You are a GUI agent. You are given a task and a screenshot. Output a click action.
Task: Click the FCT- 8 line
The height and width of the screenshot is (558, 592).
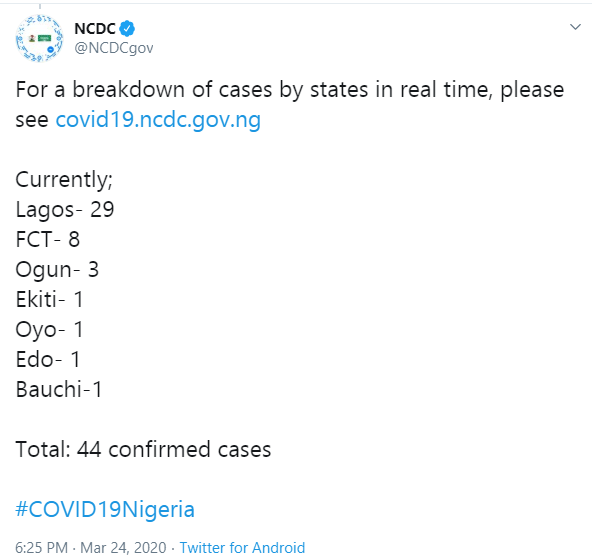tap(48, 239)
